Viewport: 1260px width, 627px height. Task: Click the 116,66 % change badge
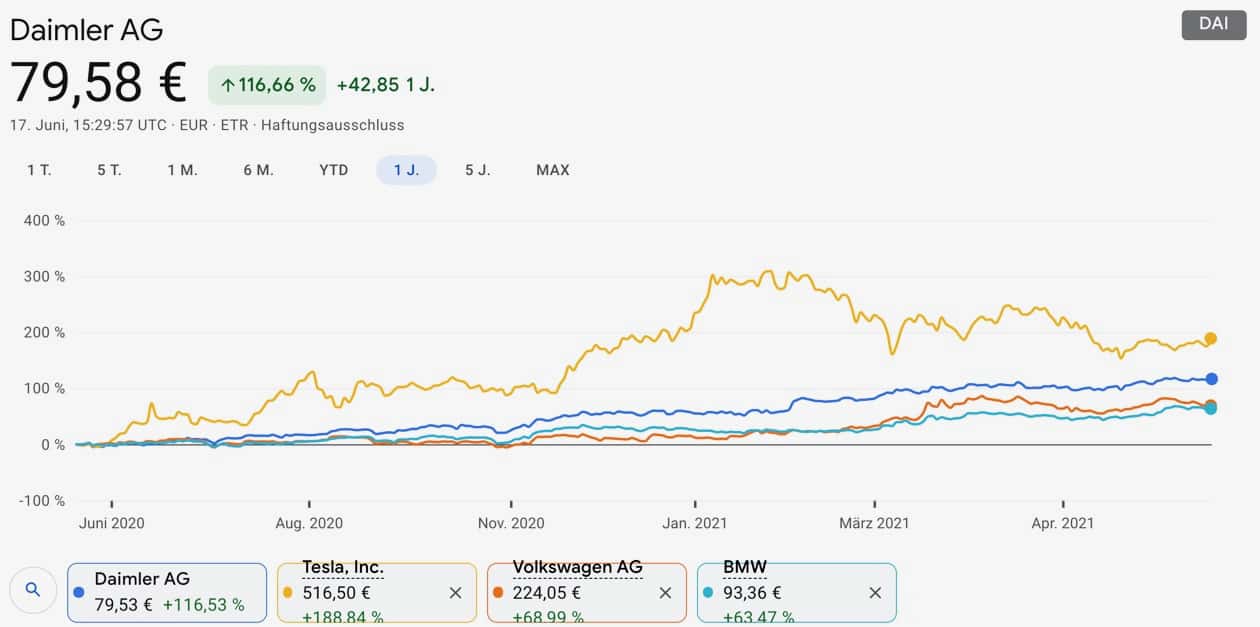click(267, 85)
